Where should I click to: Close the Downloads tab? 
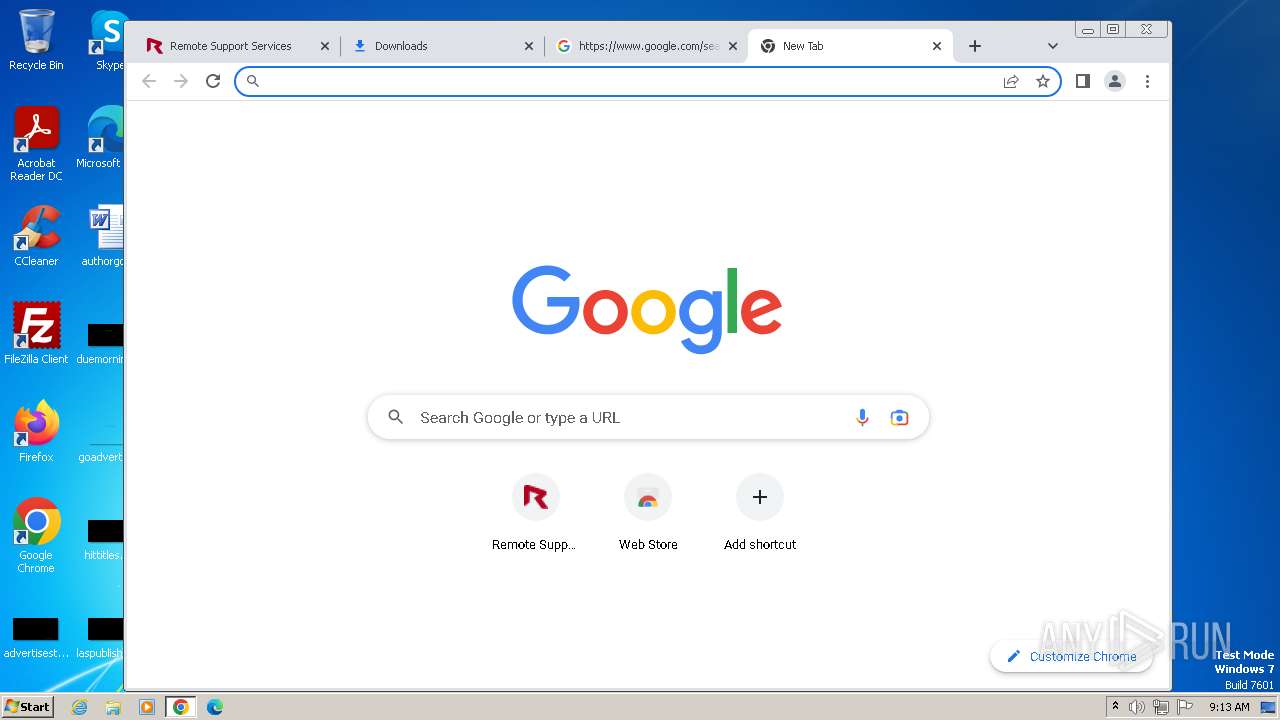tap(529, 46)
